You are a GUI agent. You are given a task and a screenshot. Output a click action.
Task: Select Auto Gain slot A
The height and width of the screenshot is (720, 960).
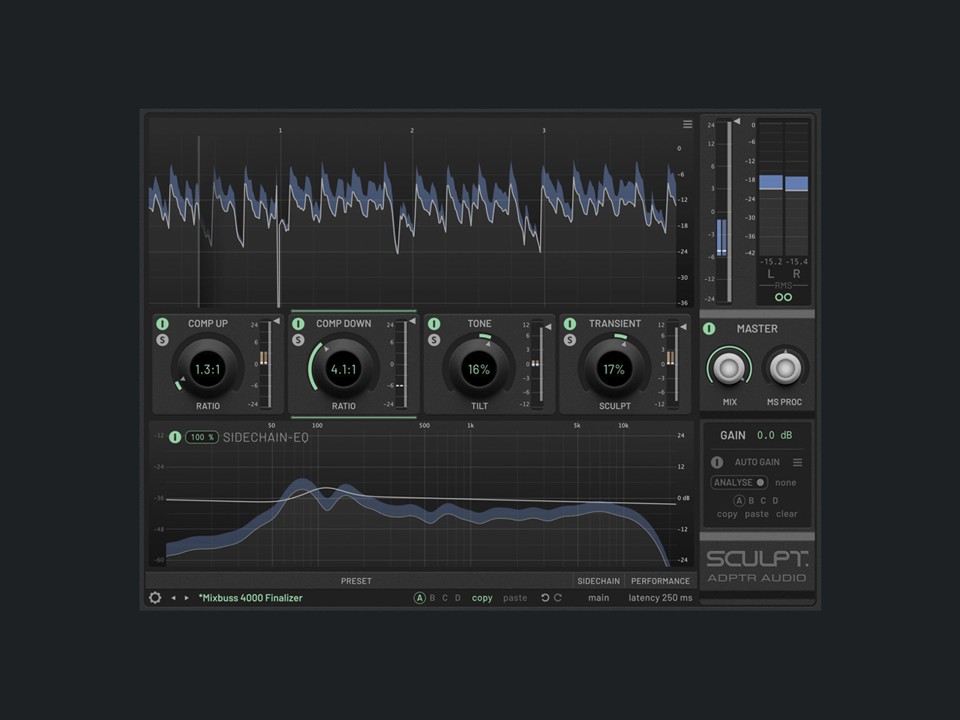click(x=739, y=500)
